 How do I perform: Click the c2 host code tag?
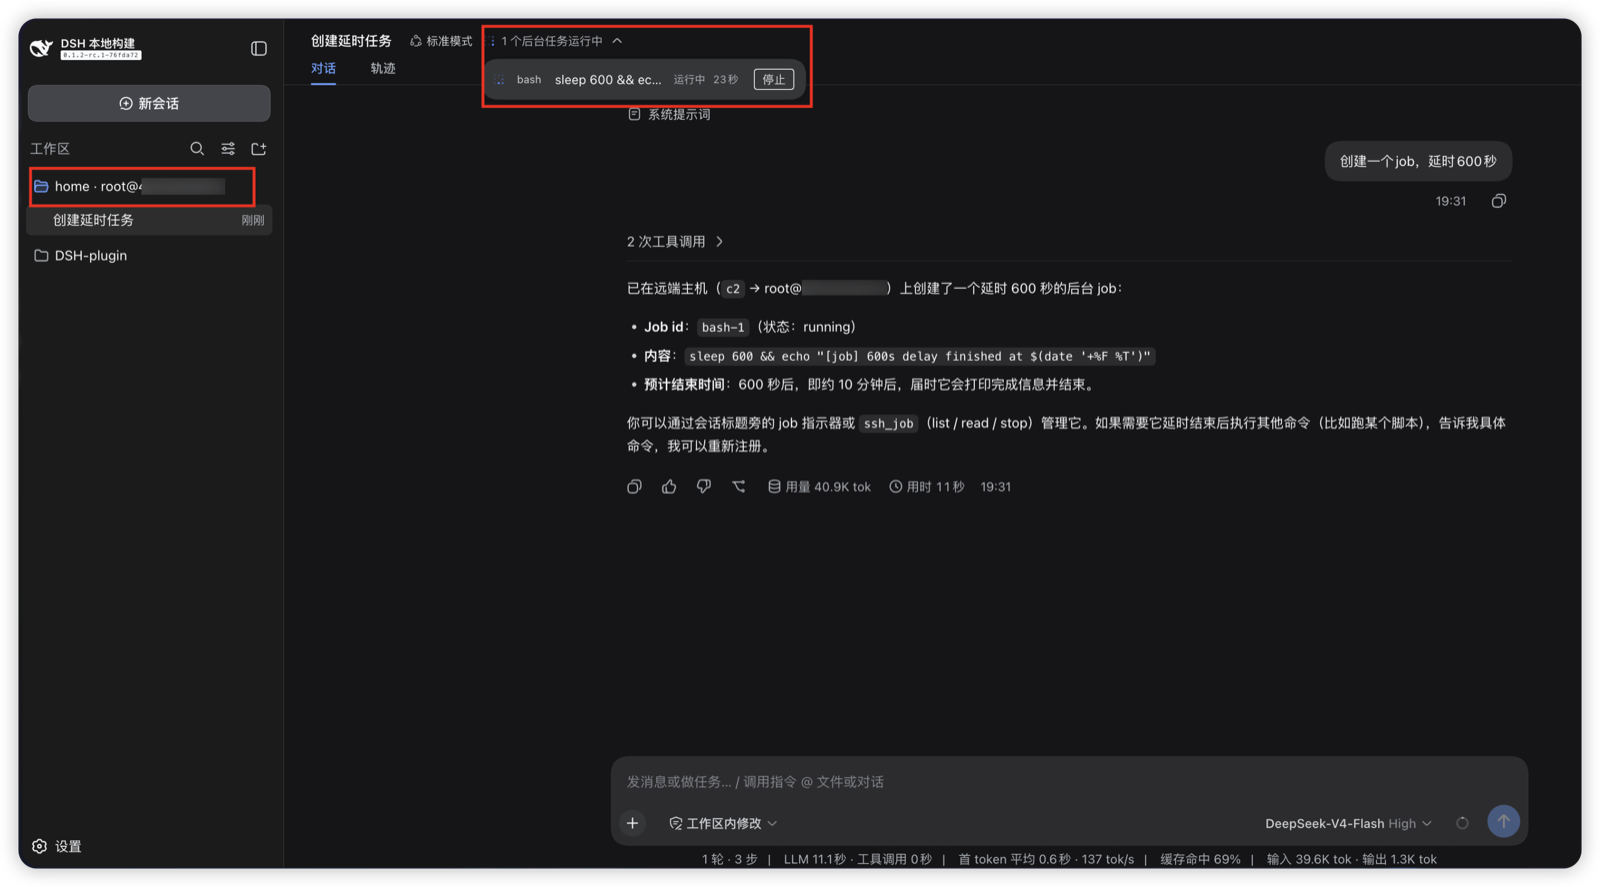click(733, 288)
